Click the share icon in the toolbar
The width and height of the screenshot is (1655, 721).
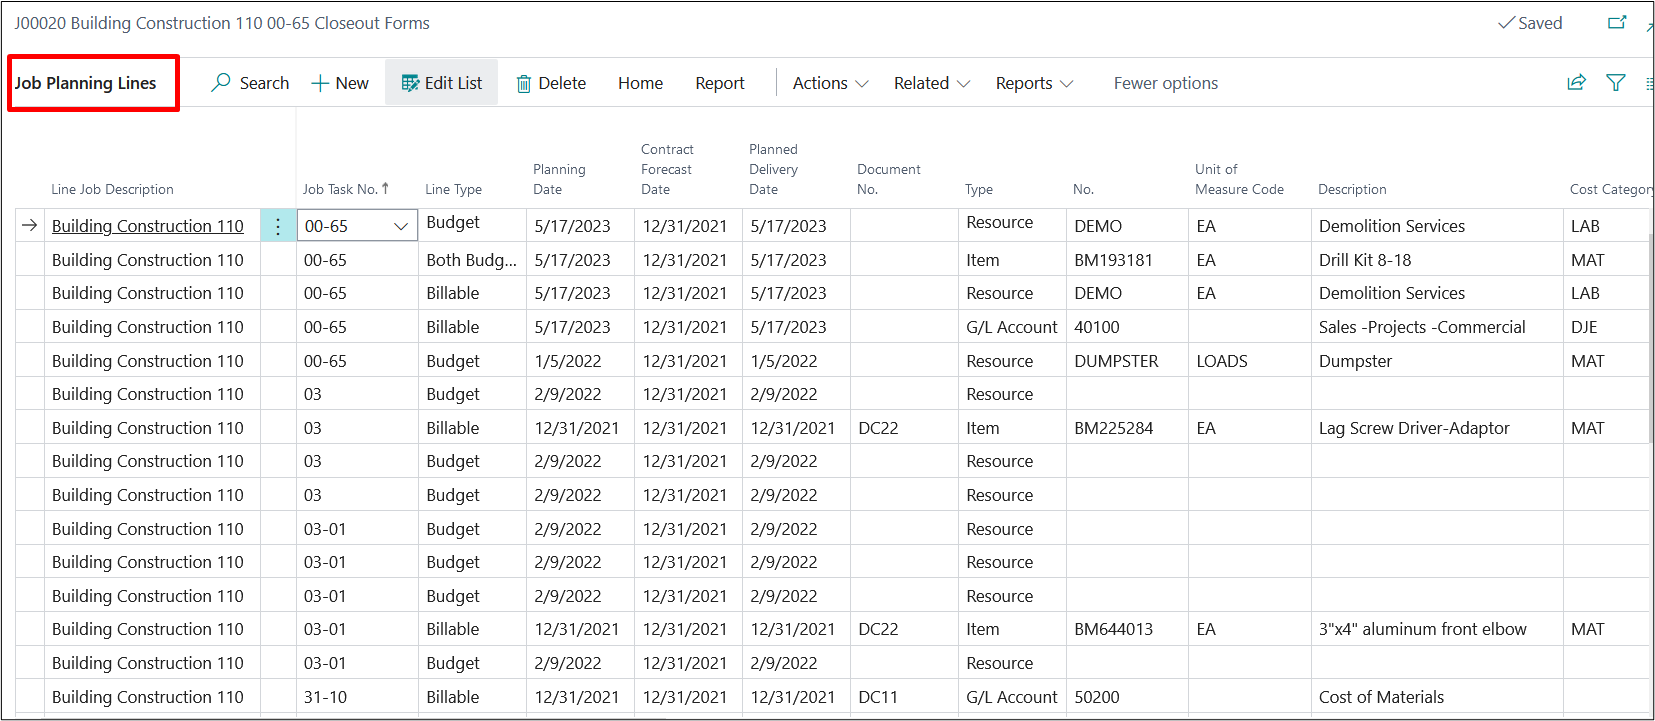(x=1577, y=83)
